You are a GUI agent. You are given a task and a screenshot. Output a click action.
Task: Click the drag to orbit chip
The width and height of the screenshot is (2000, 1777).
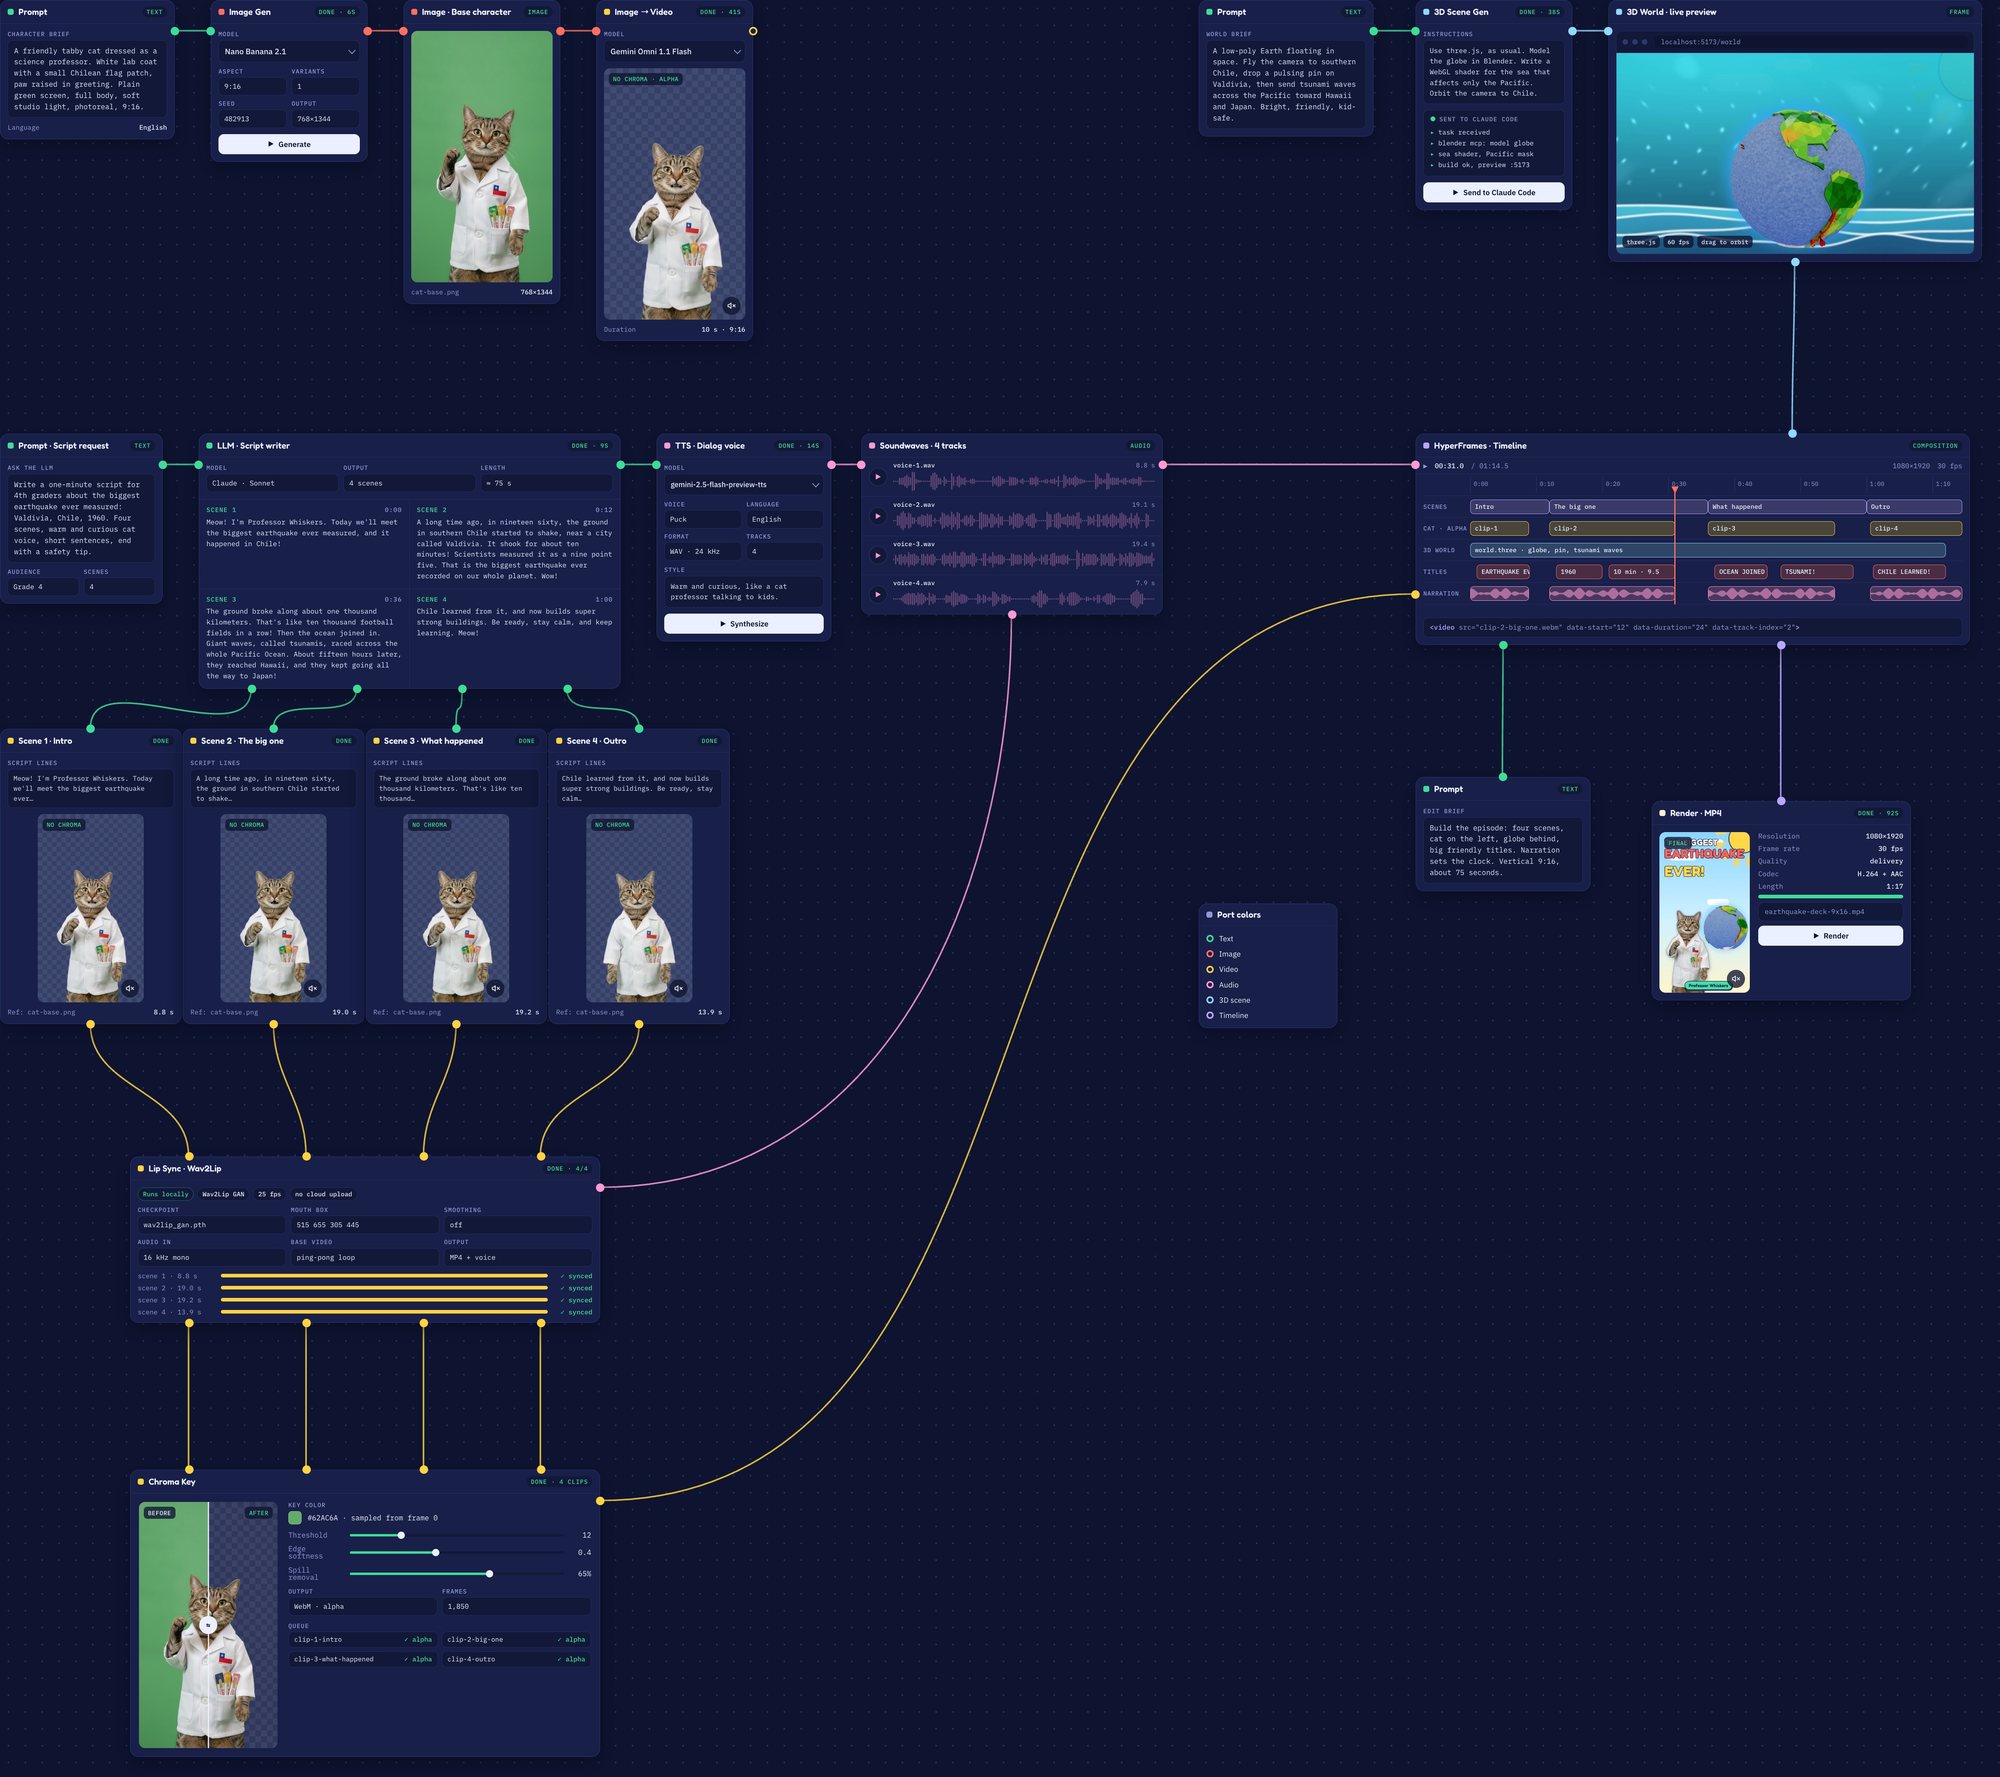click(1724, 242)
